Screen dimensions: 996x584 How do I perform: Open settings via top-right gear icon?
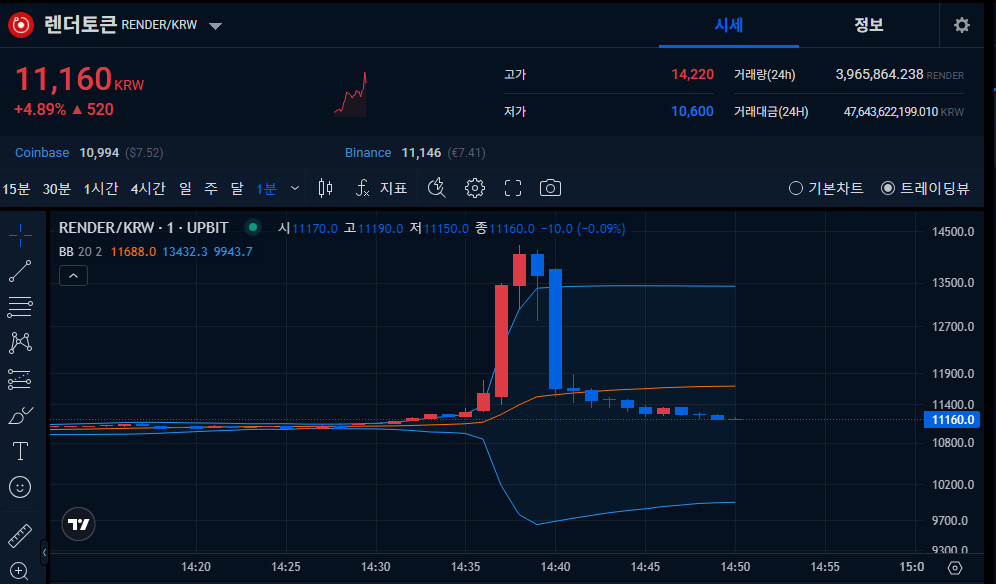(x=962, y=25)
